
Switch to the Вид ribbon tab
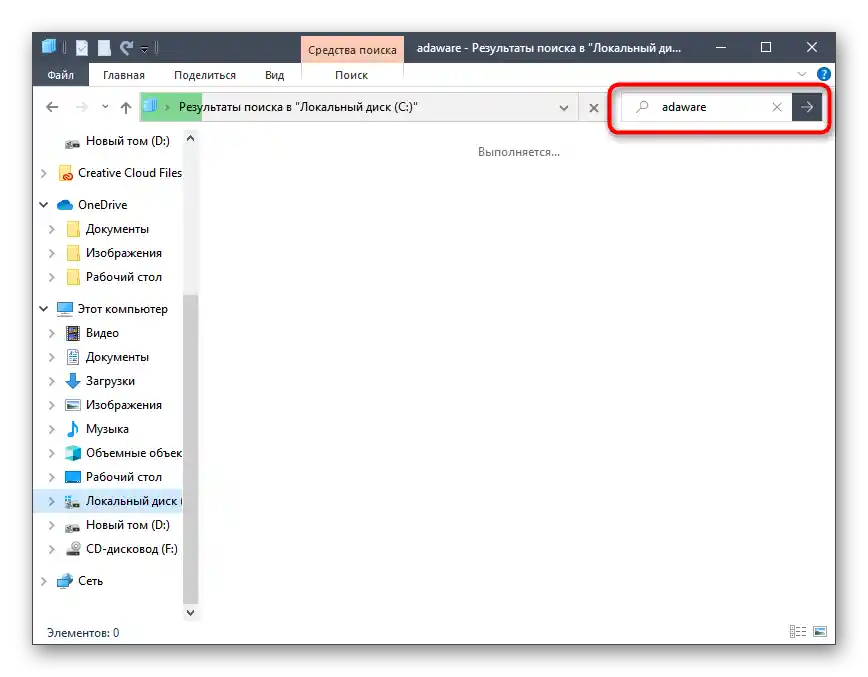coord(275,75)
